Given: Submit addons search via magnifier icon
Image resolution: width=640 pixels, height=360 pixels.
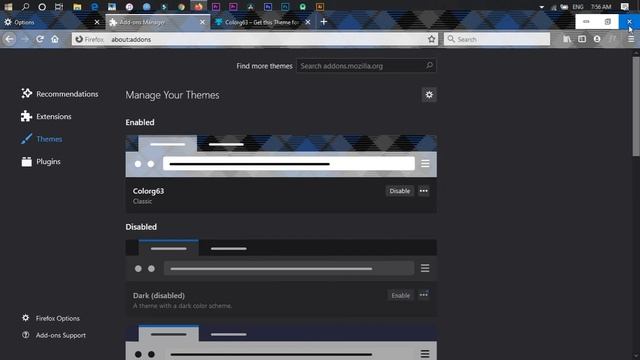Looking at the screenshot, I should pyautogui.click(x=429, y=65).
